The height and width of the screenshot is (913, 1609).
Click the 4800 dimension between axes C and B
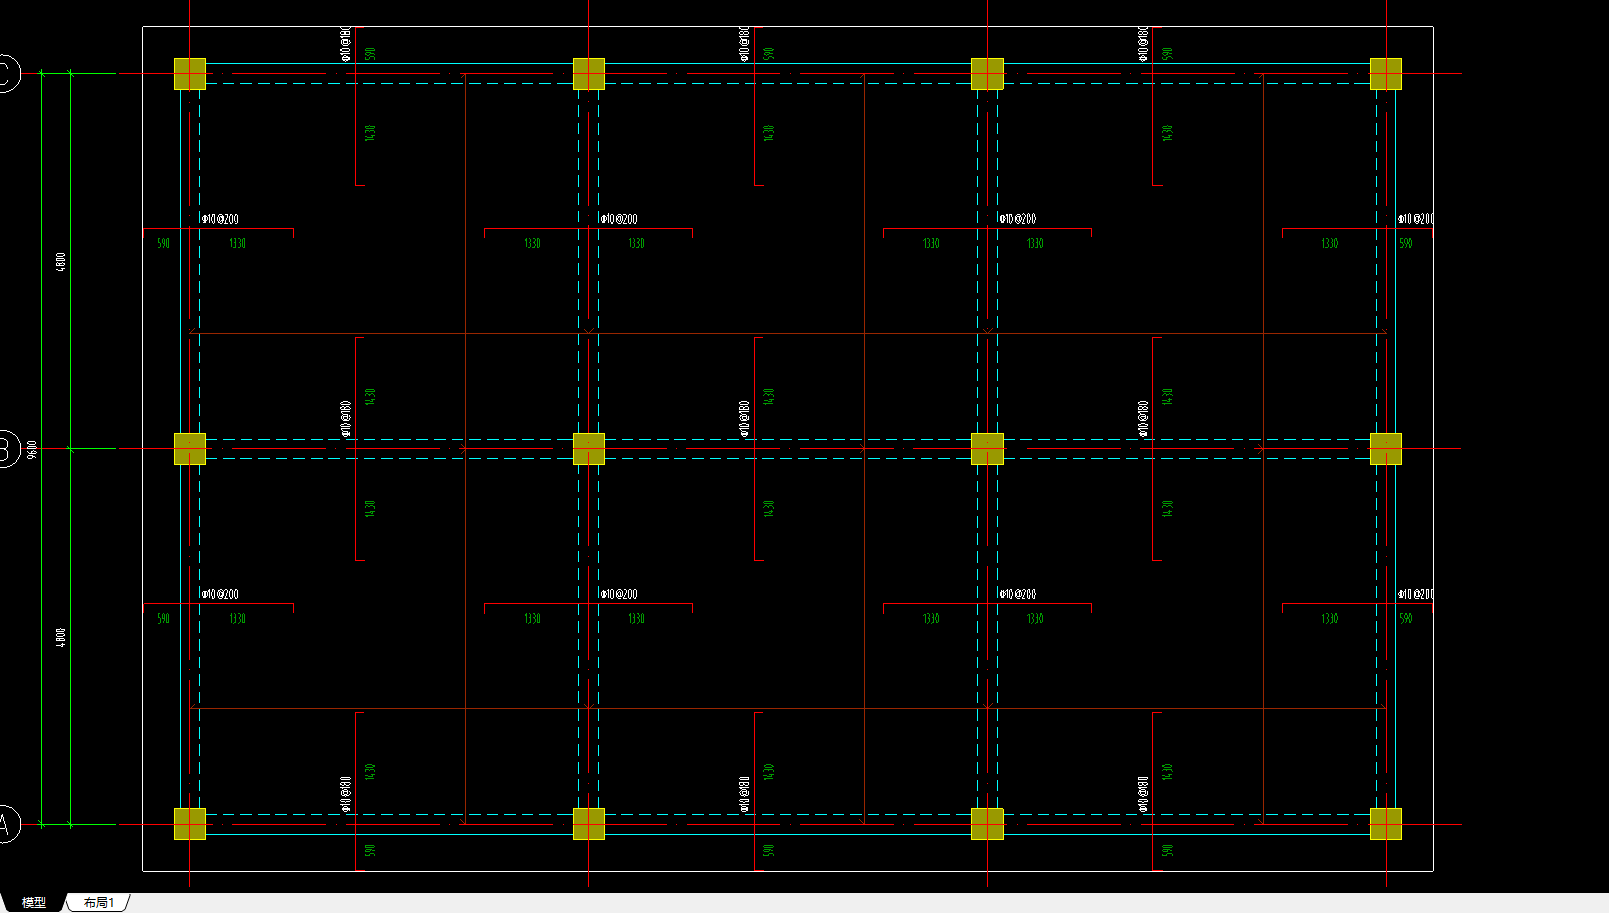[x=61, y=262]
